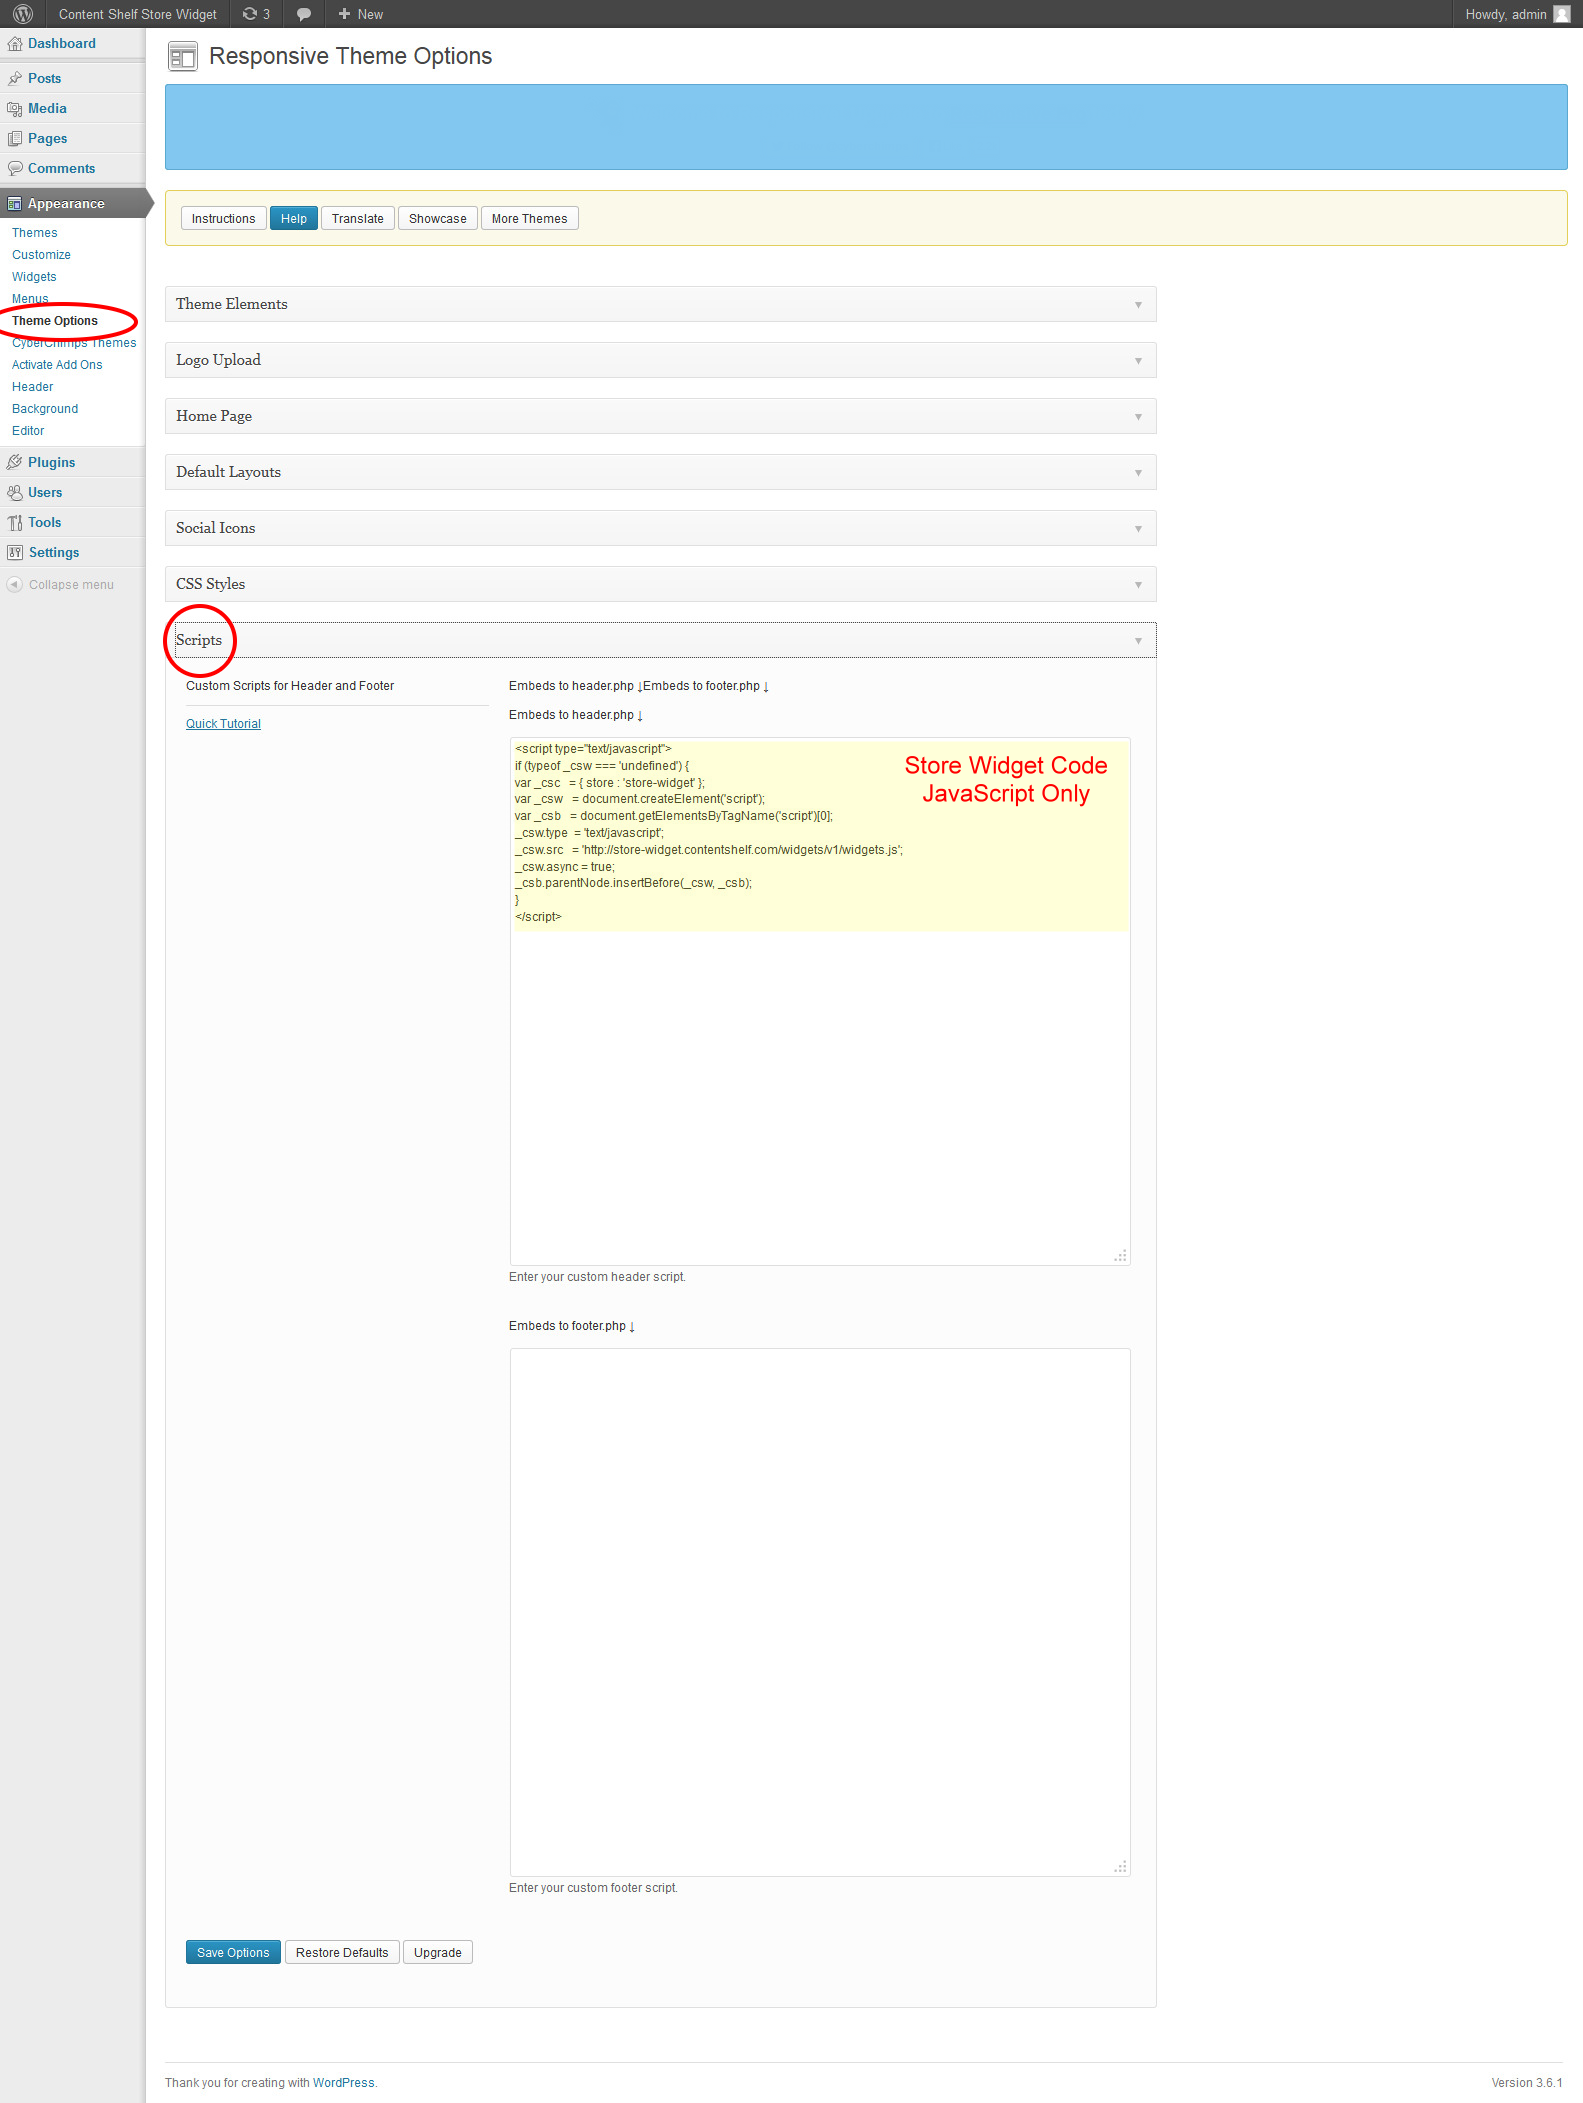The image size is (1583, 2103).
Task: Click the Dashboard house icon
Action: tap(15, 44)
